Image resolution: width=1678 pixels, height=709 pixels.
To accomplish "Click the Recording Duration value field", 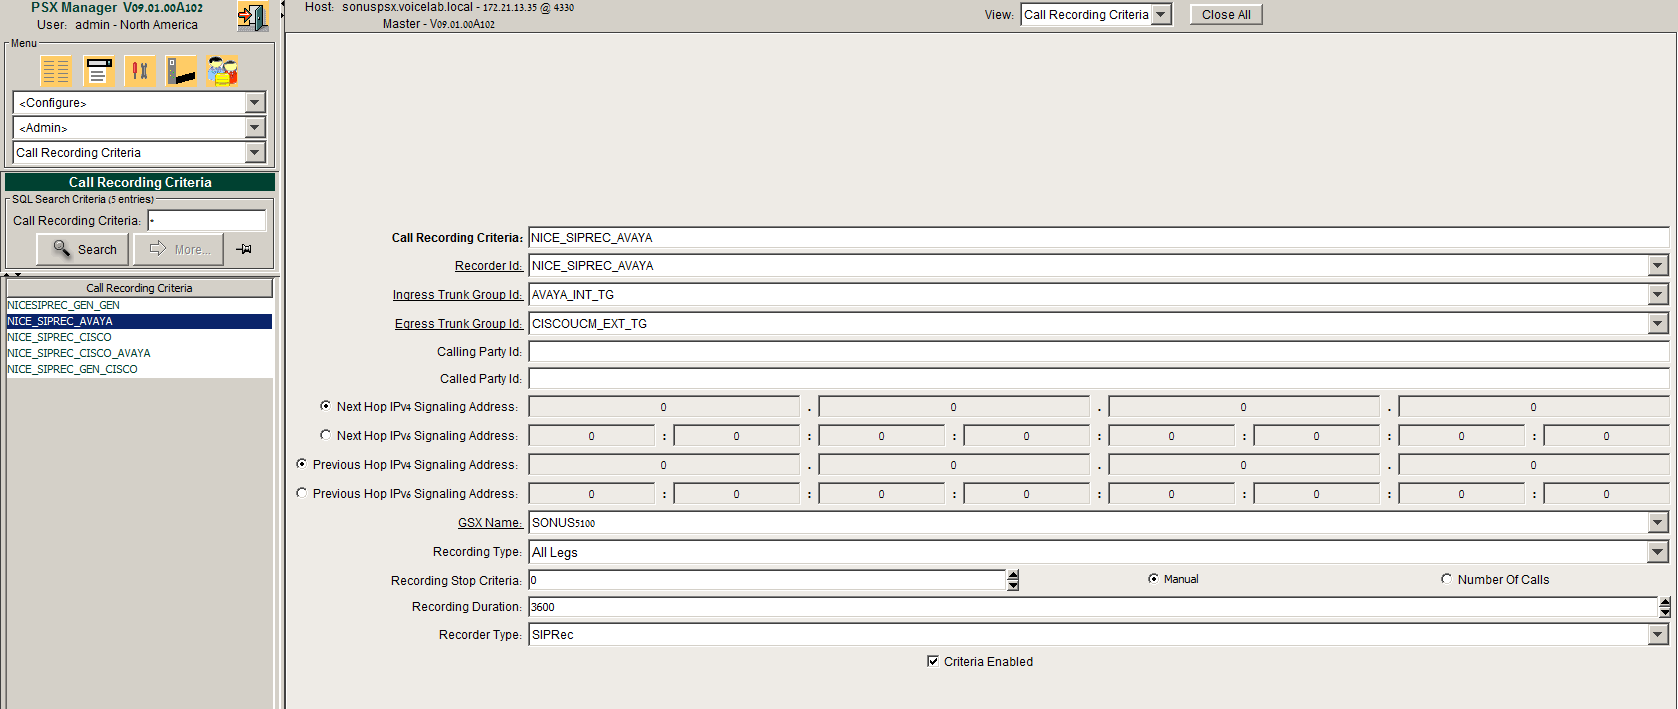I will pos(1093,607).
